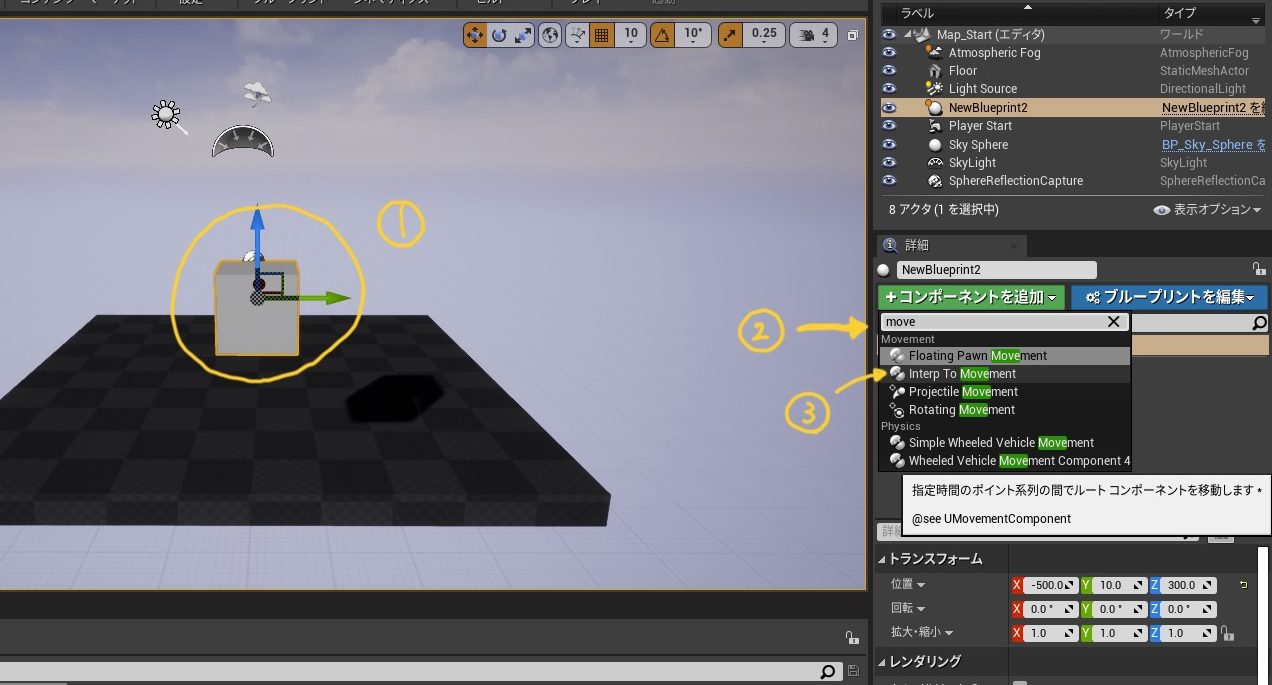This screenshot has width=1272, height=685.
Task: Select the scale gizmo tool
Action: pos(523,35)
